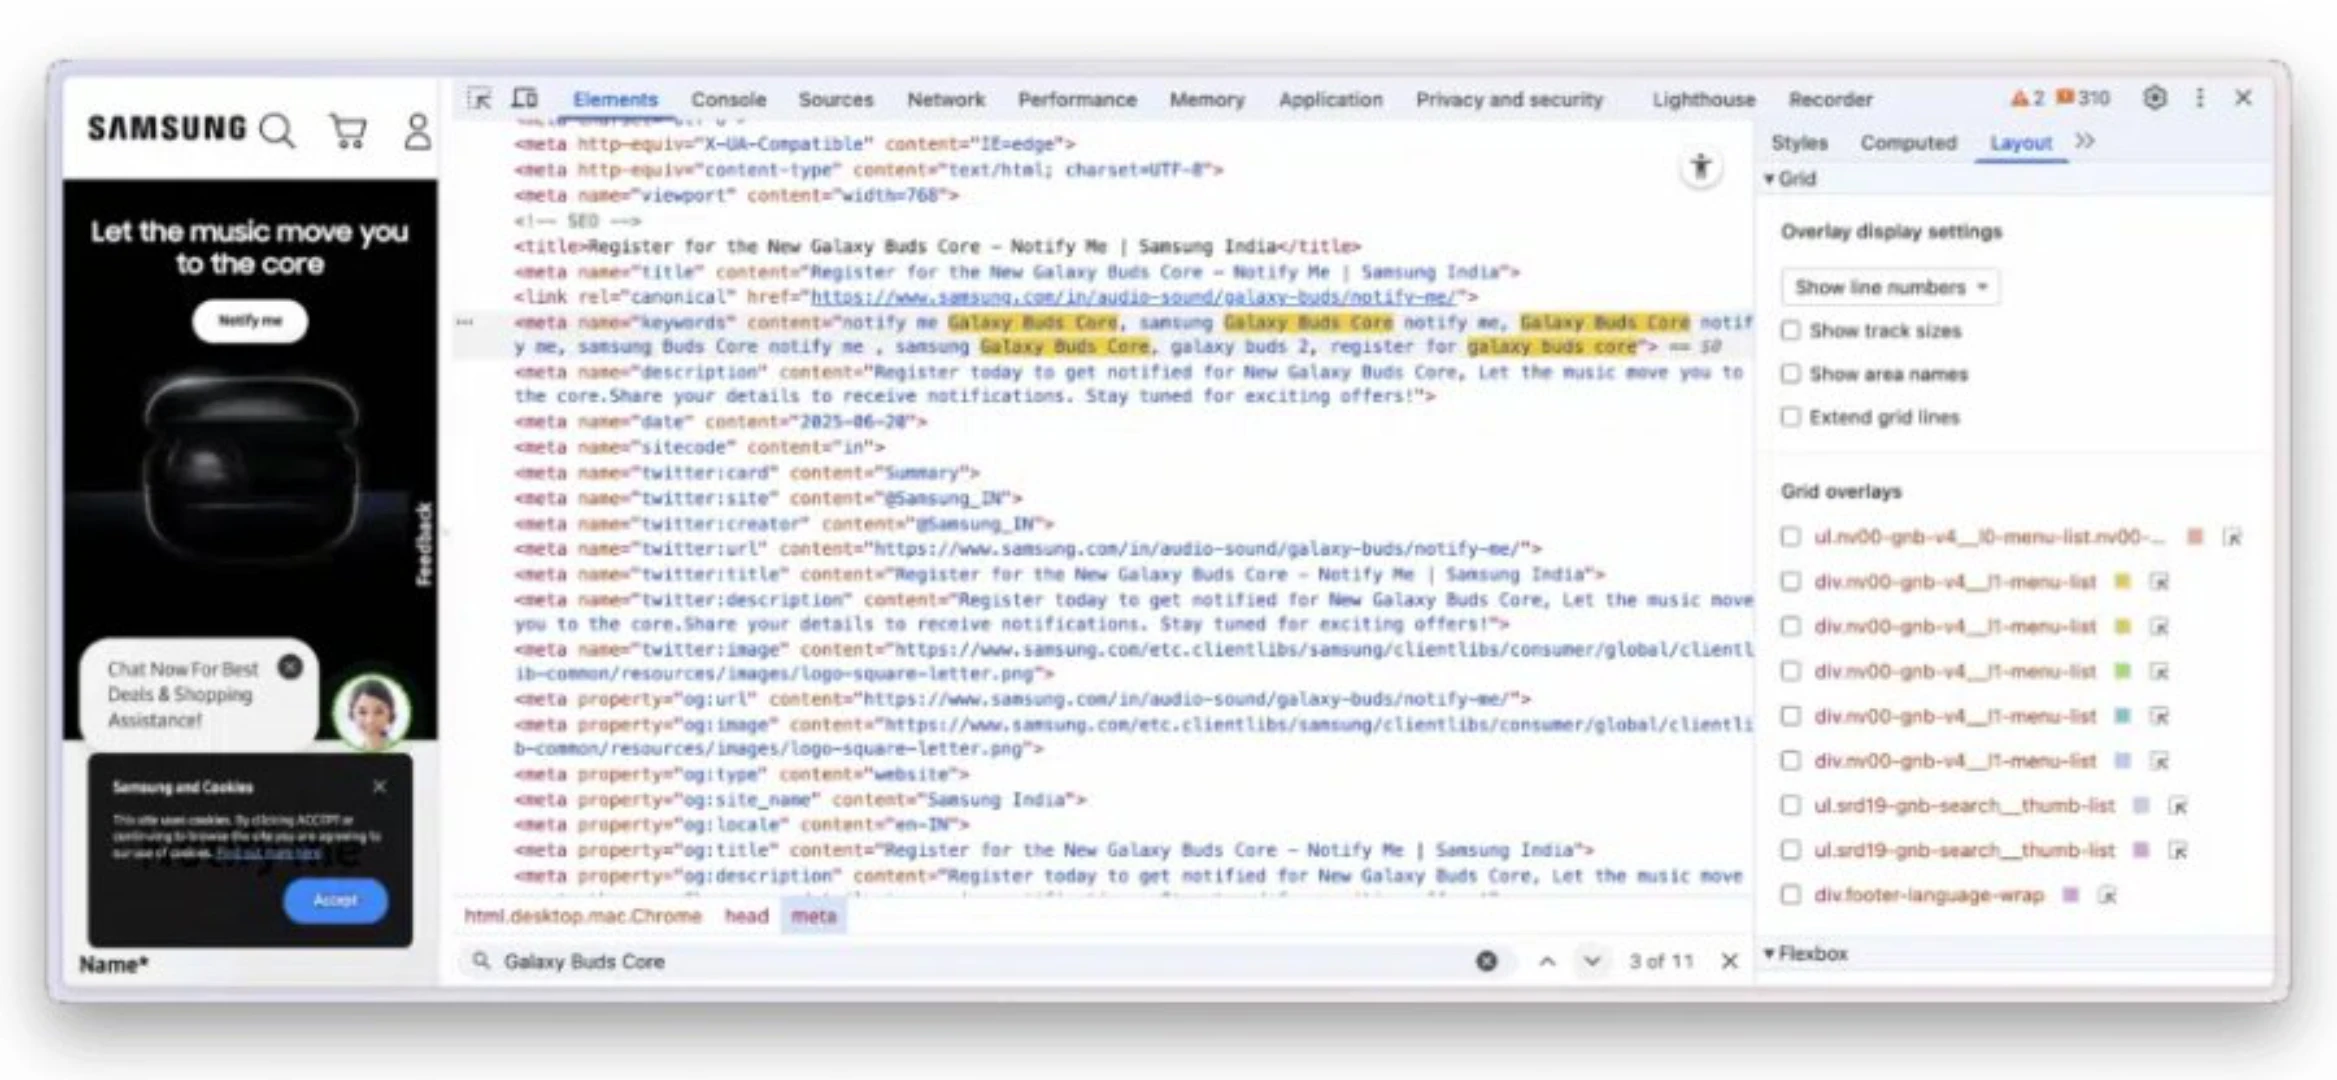Image resolution: width=2337 pixels, height=1080 pixels.
Task: Open DevTools settings gear
Action: pyautogui.click(x=2155, y=98)
